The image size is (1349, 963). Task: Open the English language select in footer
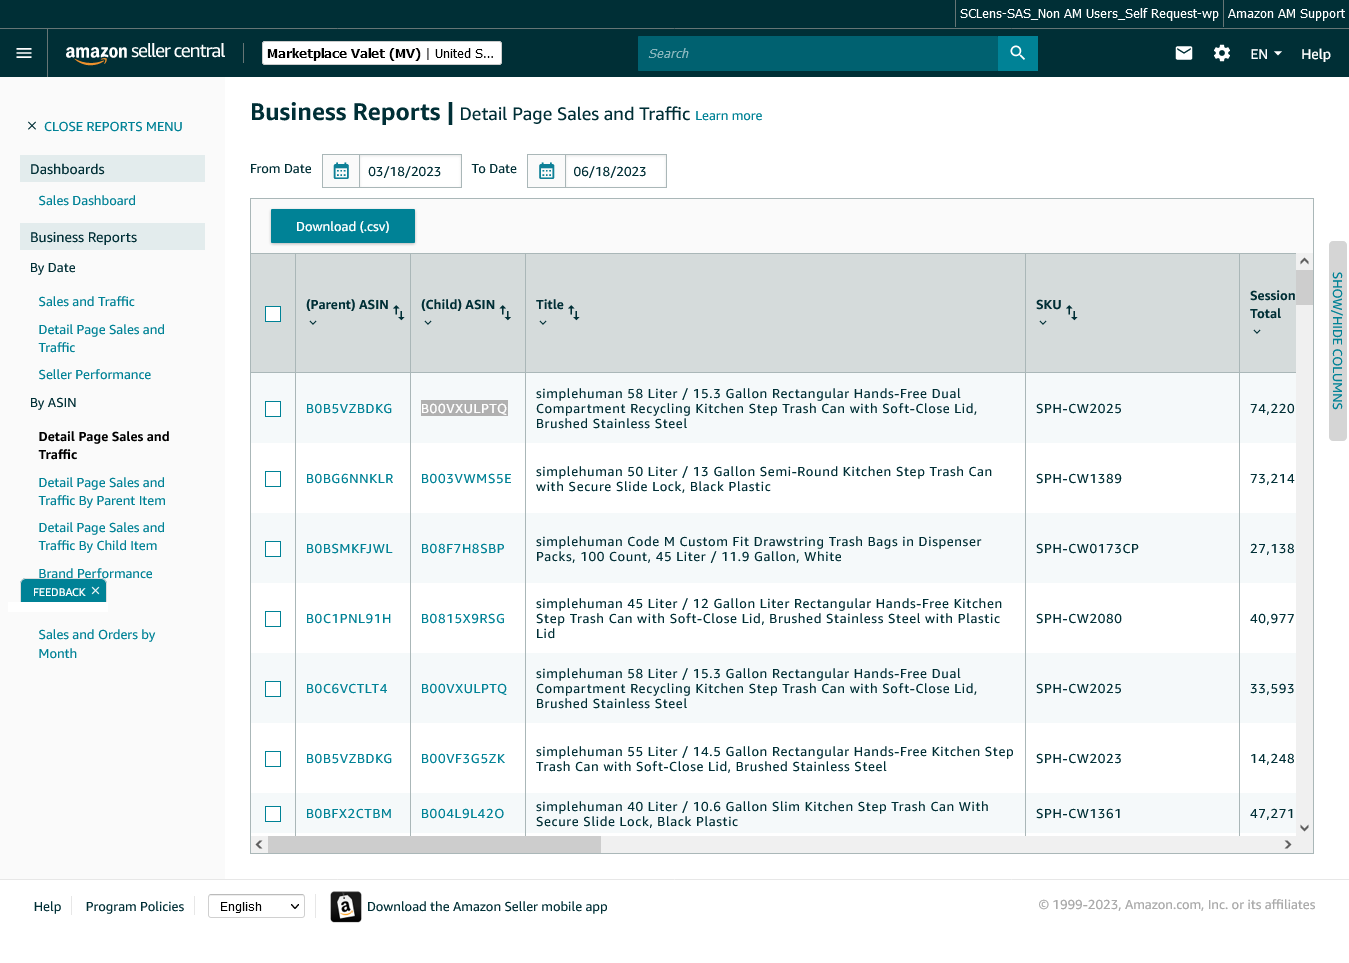click(256, 906)
